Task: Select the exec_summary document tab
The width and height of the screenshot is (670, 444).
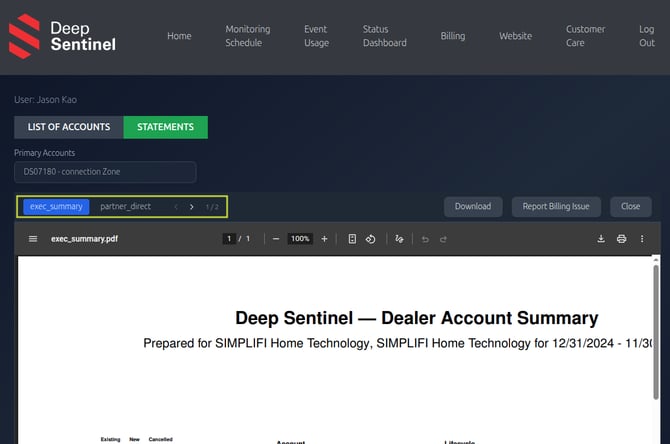Action: click(56, 207)
